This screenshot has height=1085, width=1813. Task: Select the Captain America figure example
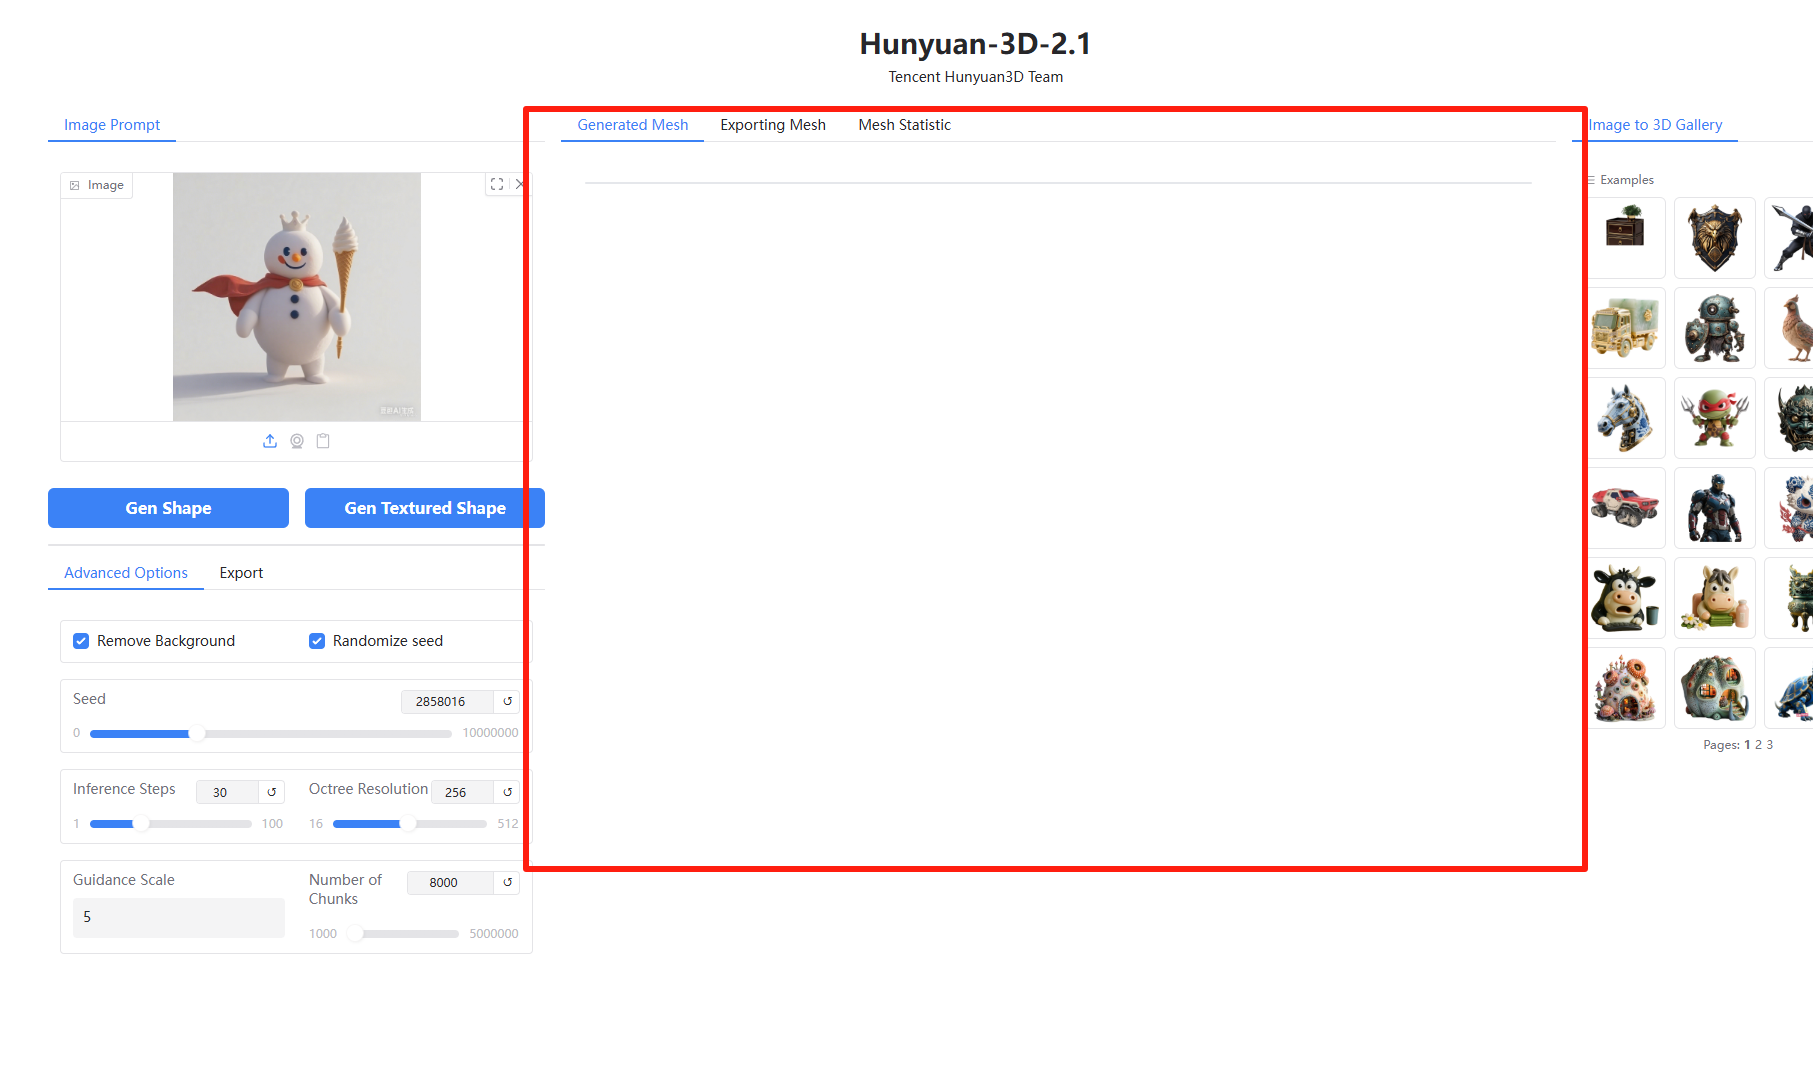(1715, 508)
